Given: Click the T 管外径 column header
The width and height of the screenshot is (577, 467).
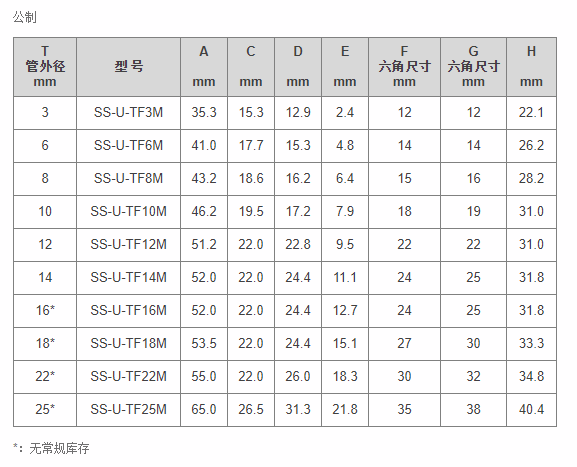Looking at the screenshot, I should pos(45,67).
